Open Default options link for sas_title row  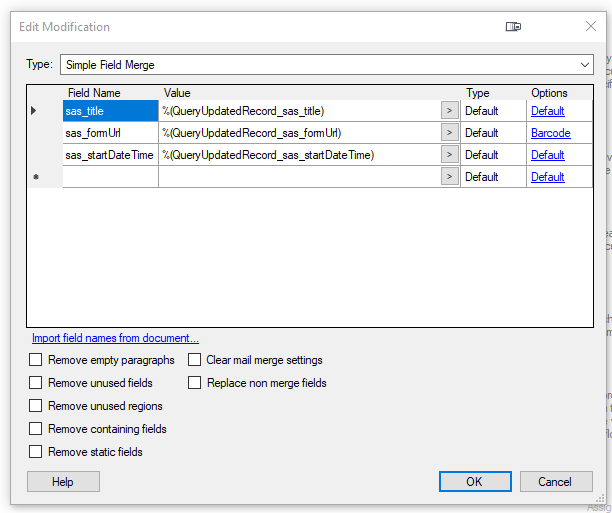(x=547, y=111)
